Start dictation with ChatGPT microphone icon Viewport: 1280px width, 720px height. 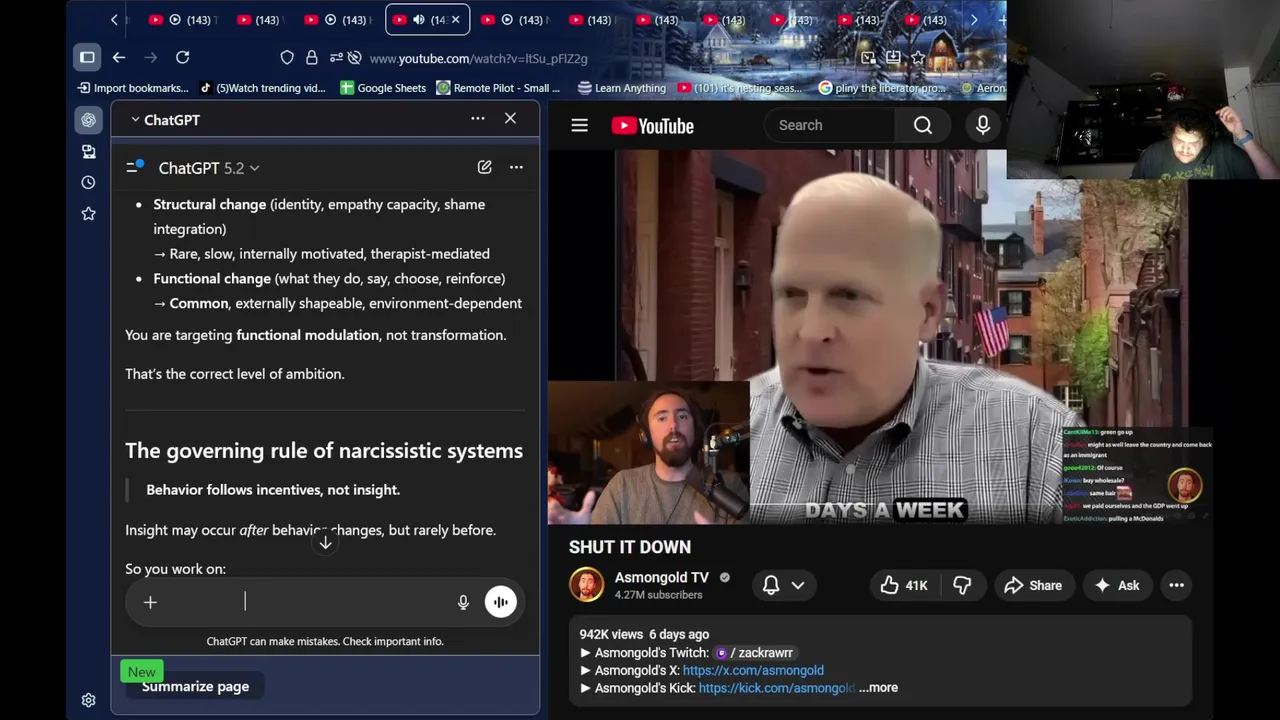[x=463, y=602]
